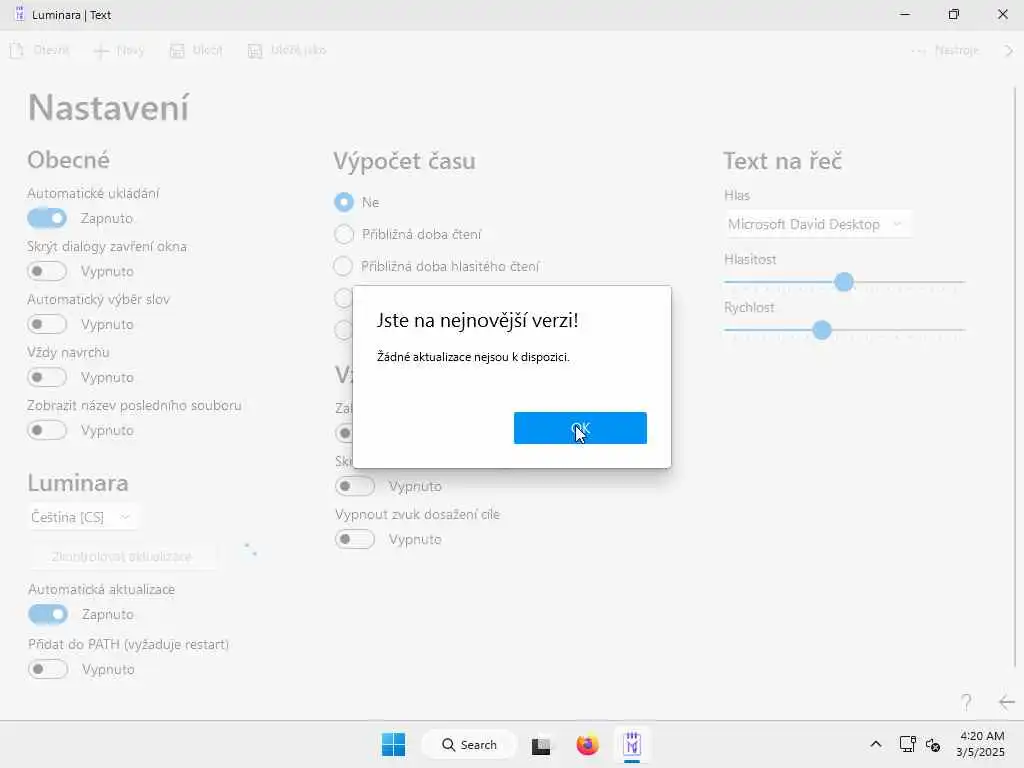Toggle Skrýt dialogy zavření okna switch
Screen dimensions: 1024x768
(x=47, y=271)
